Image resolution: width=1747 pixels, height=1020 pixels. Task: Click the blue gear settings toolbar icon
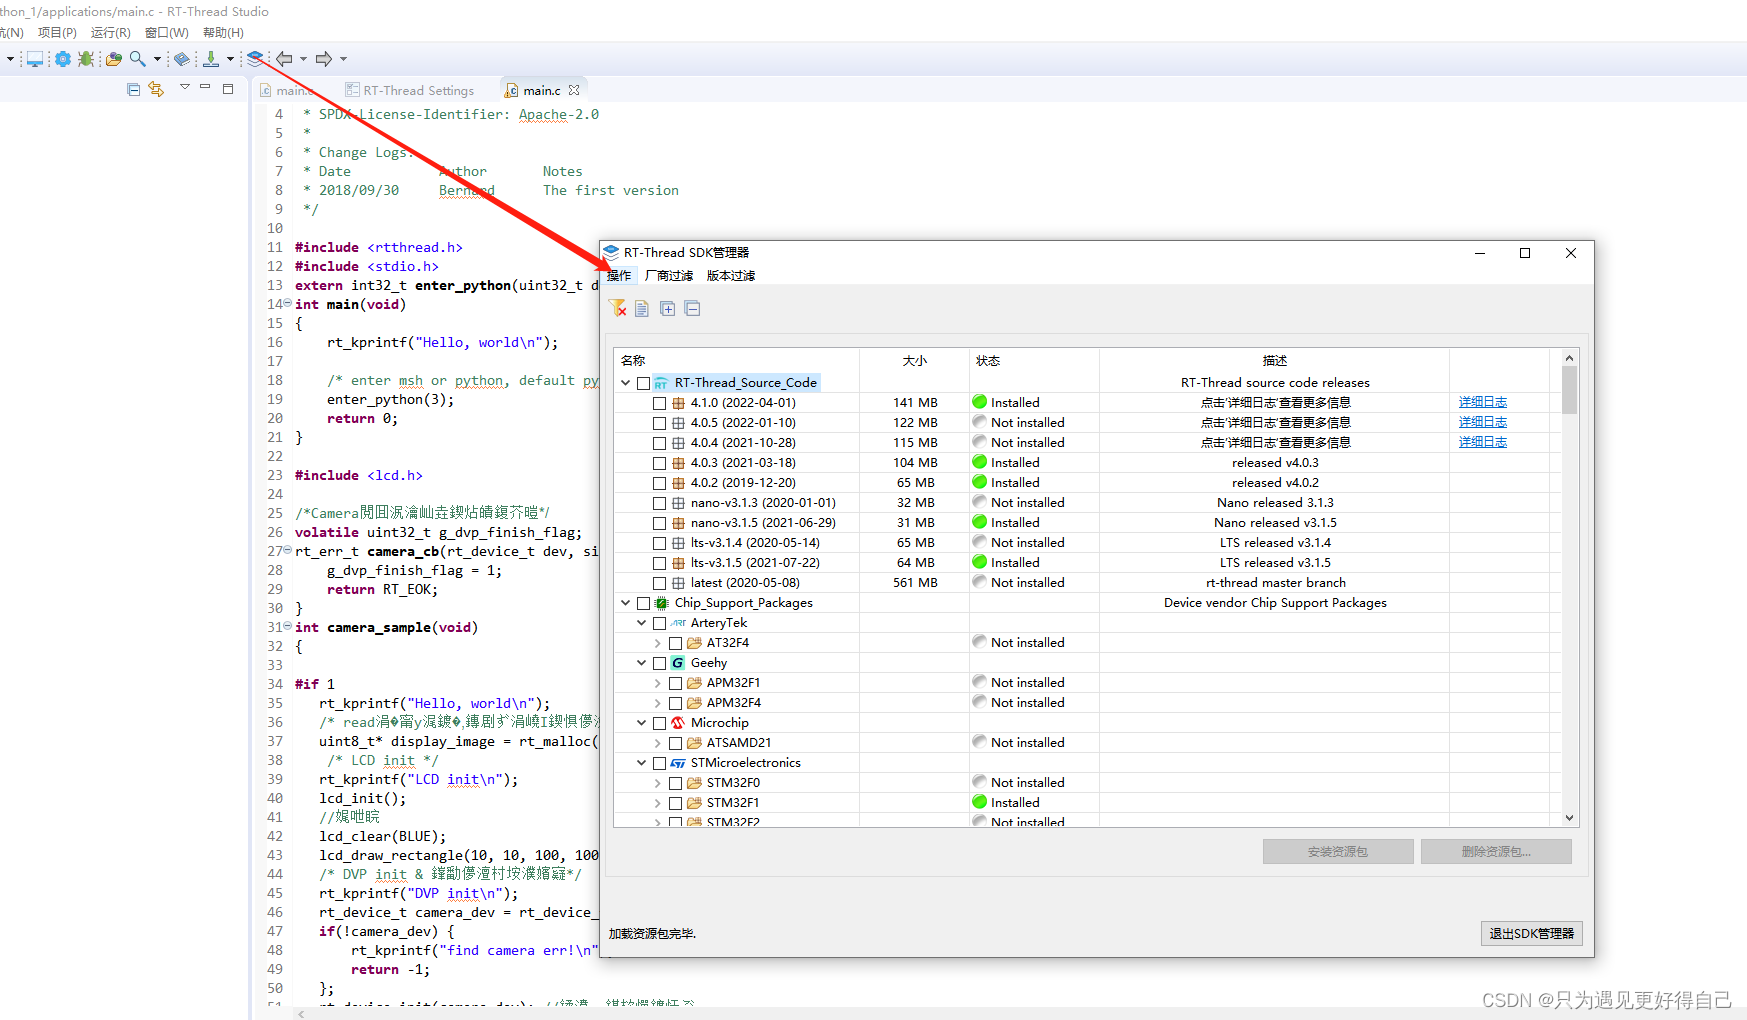click(x=63, y=59)
